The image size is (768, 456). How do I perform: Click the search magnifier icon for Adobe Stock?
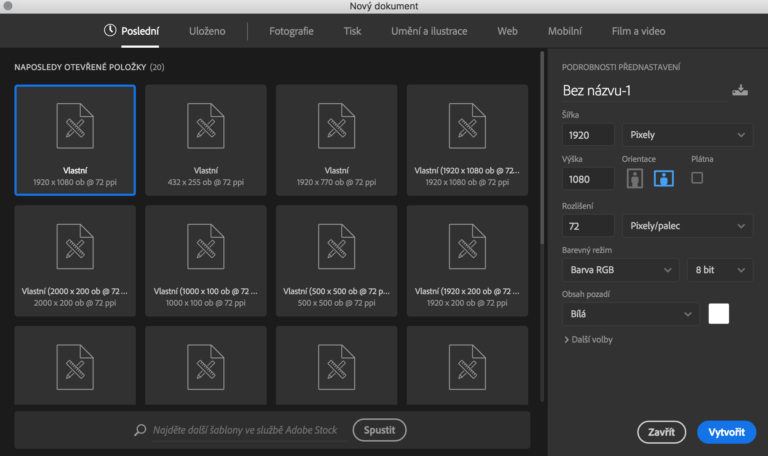141,430
